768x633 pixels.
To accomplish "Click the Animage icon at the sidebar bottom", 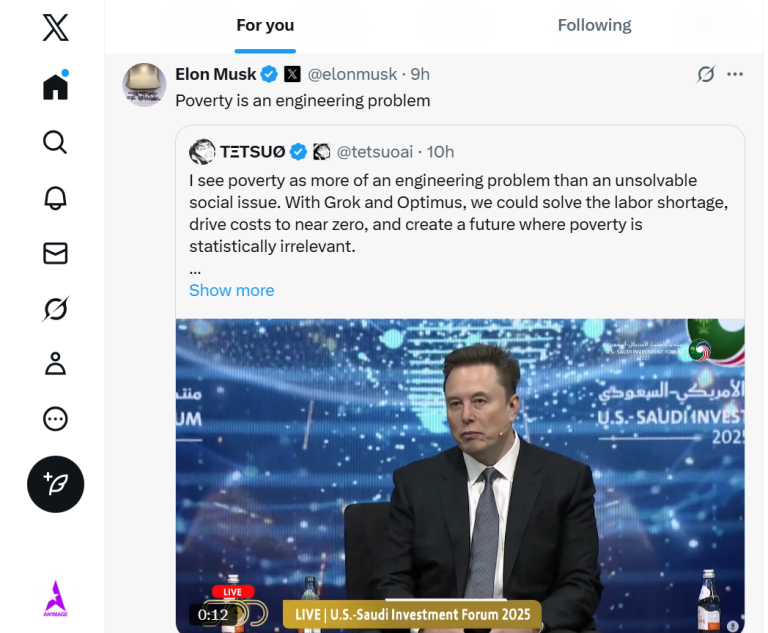I will 56,597.
